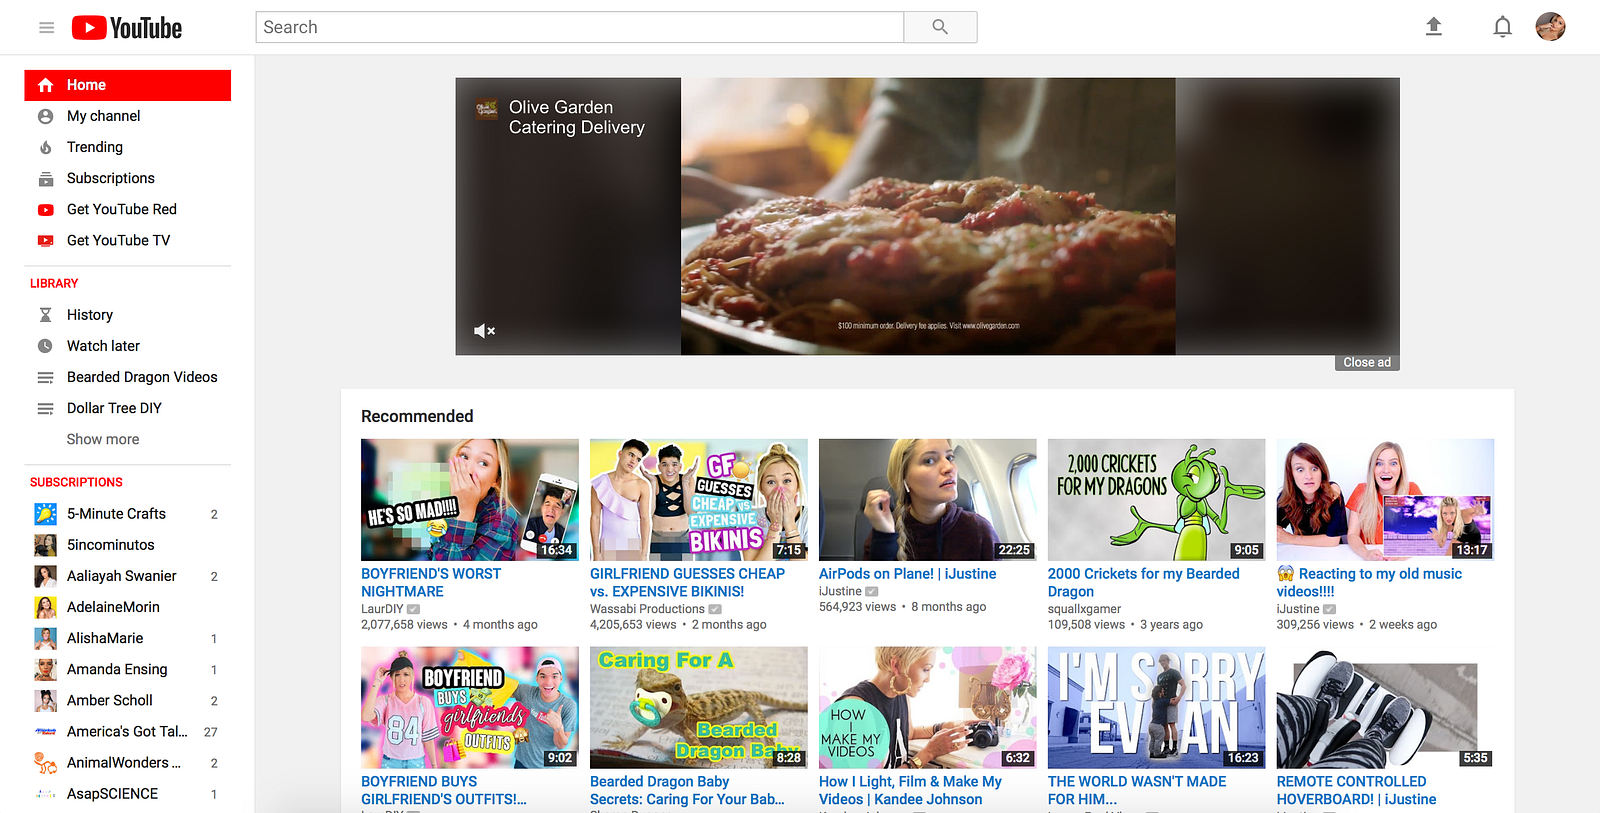The image size is (1600, 813).
Task: Open the upload video icon
Action: coord(1433,27)
